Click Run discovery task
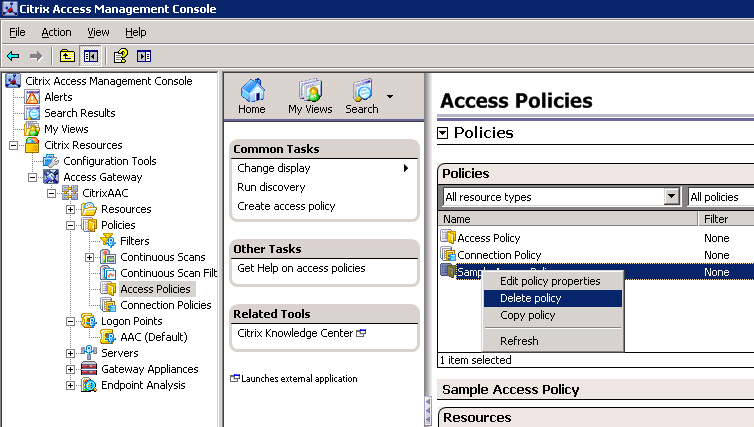 [x=271, y=187]
